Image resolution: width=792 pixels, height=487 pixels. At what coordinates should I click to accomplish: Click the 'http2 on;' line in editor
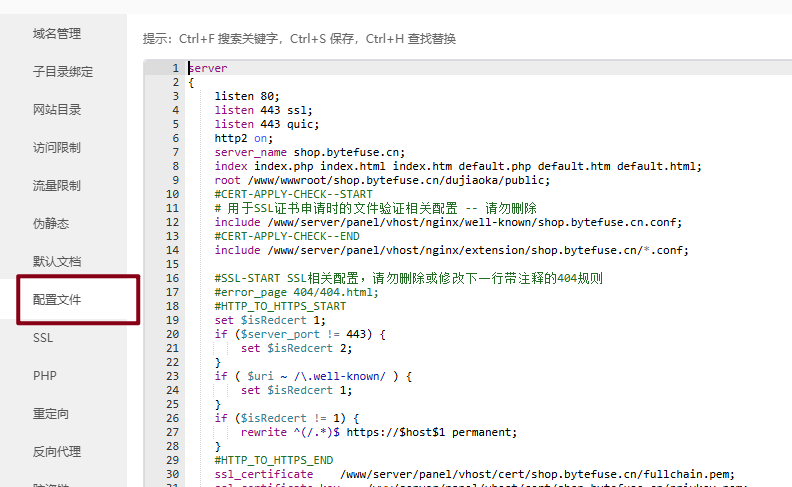click(242, 139)
